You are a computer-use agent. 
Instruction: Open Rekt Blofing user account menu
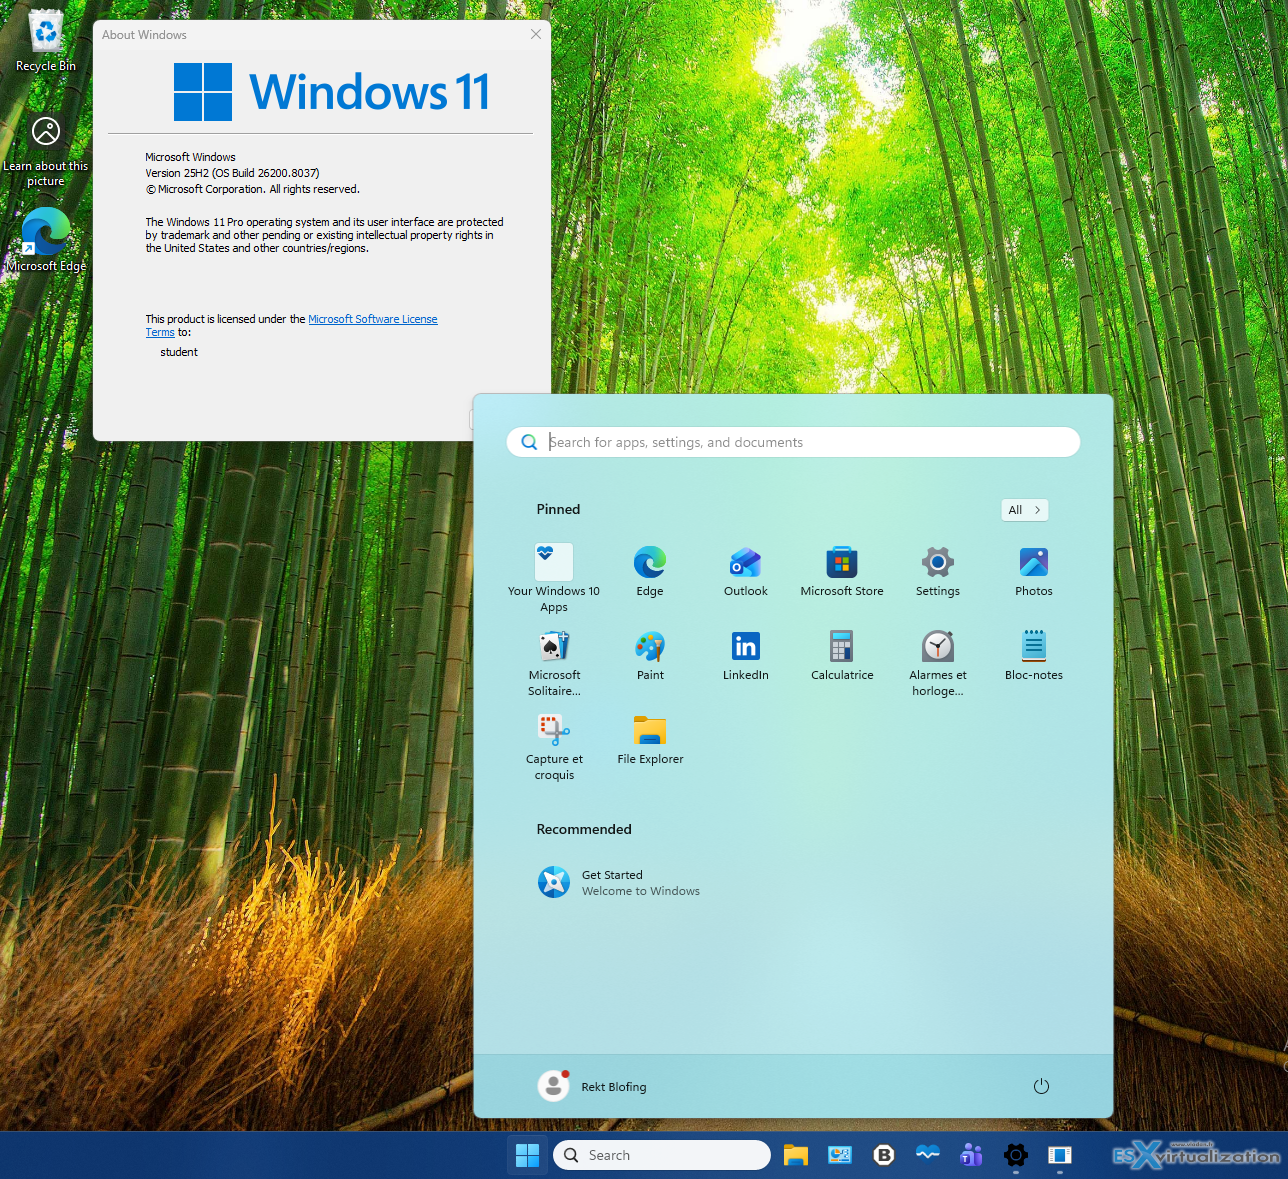click(593, 1086)
